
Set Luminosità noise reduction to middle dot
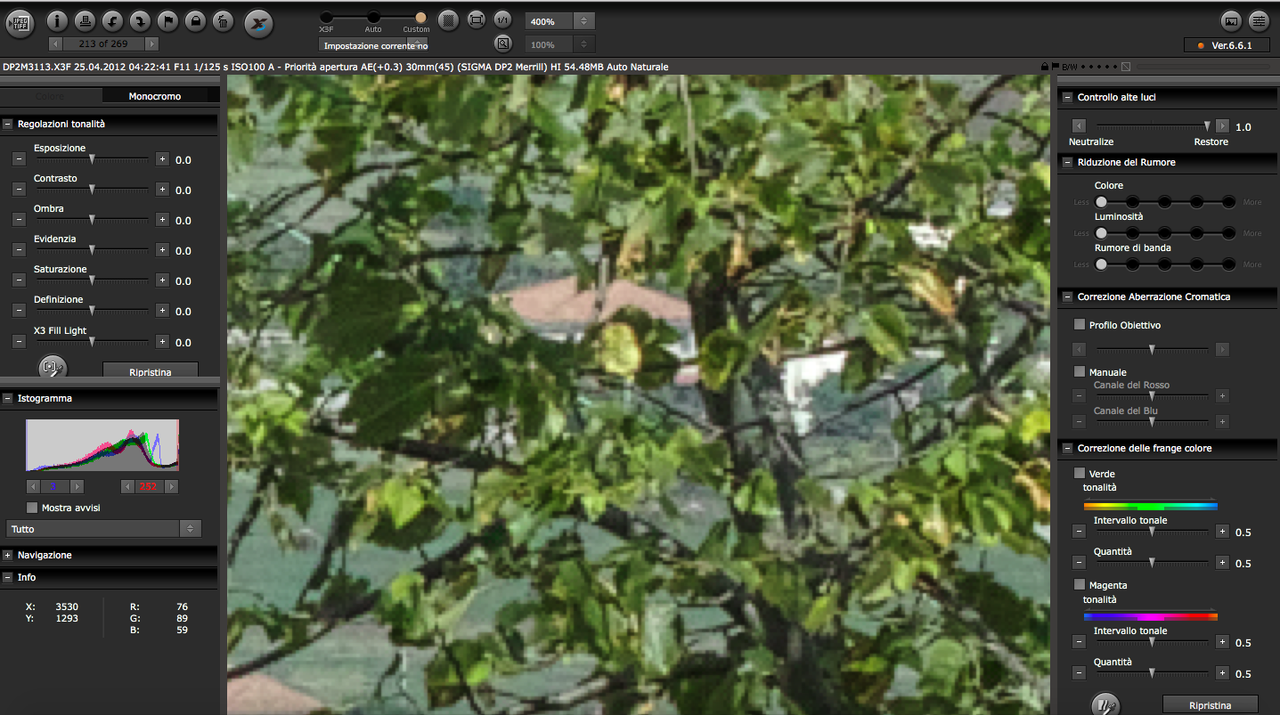click(x=1165, y=233)
